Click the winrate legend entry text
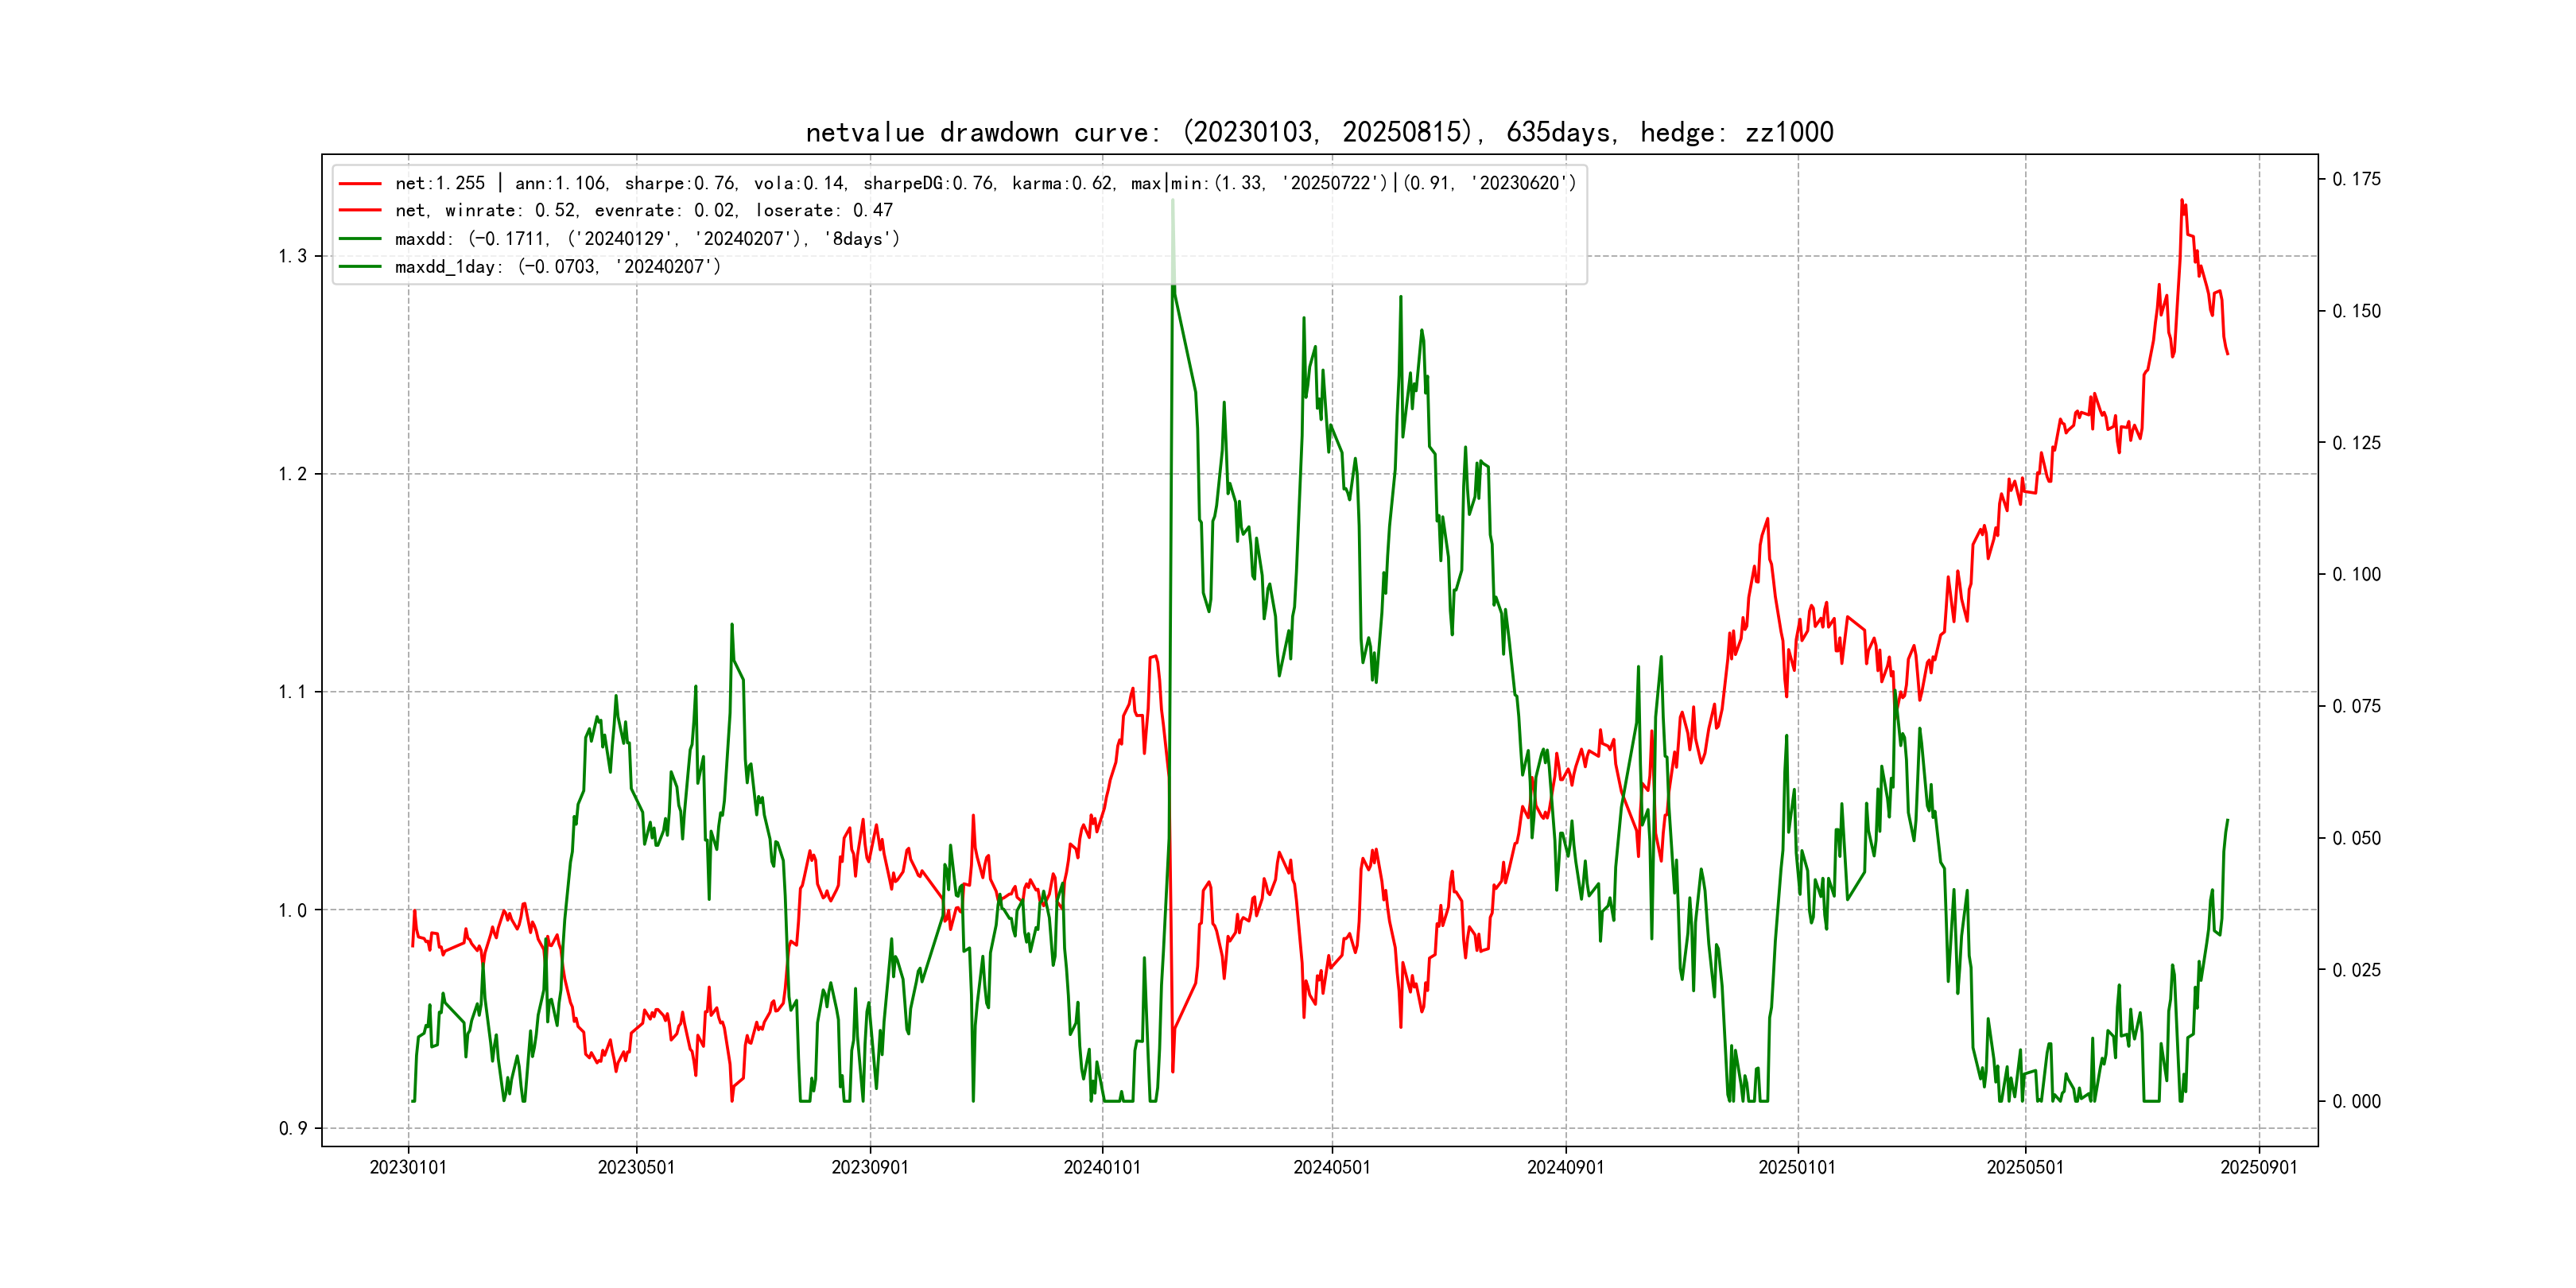Screen dimensions: 2576x1288 [643, 211]
